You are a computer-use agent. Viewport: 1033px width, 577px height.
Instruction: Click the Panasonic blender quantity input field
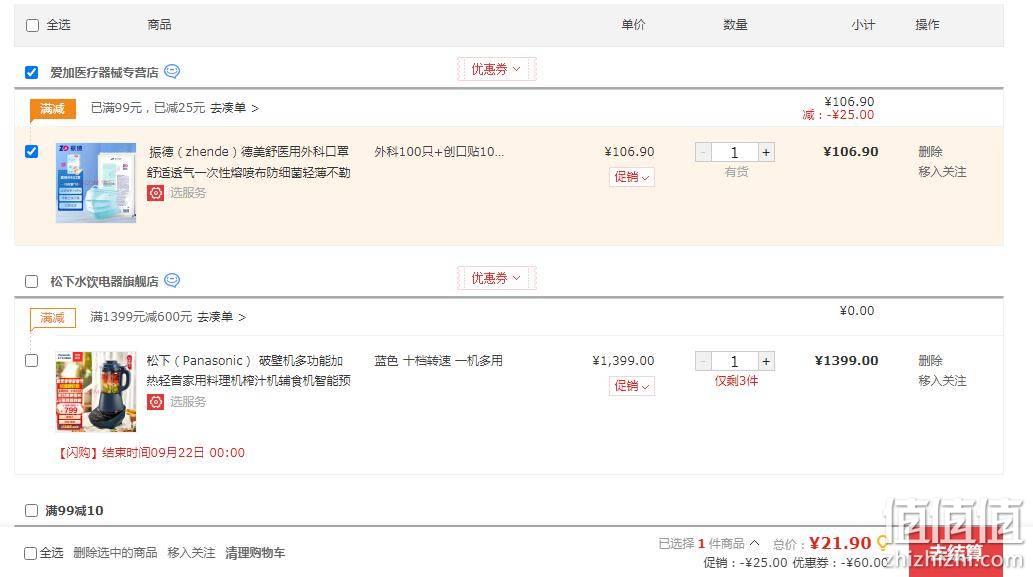pos(735,361)
